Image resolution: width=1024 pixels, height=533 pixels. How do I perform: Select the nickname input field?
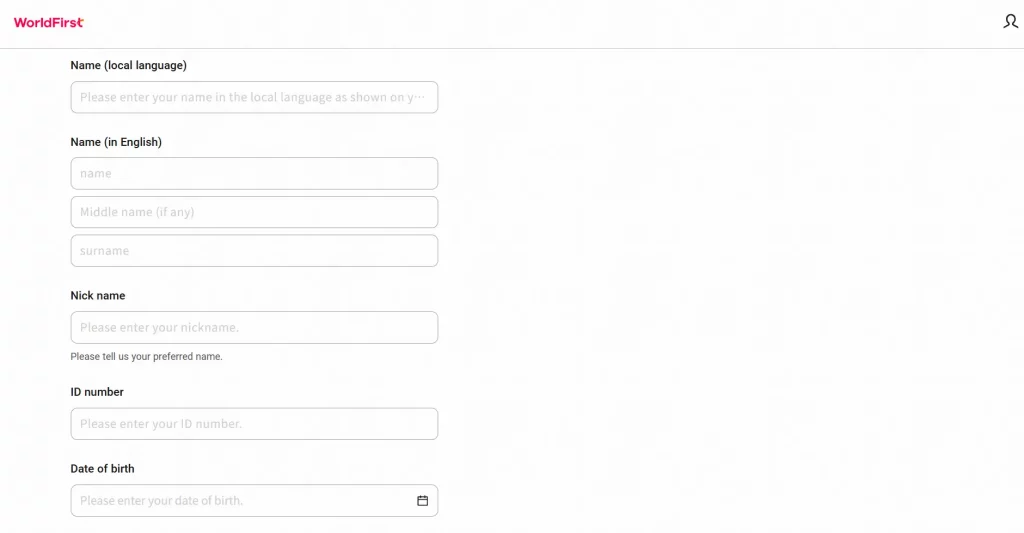(x=254, y=327)
